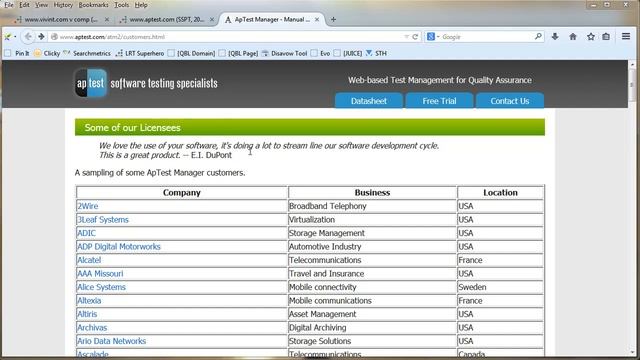The height and width of the screenshot is (360, 640).
Task: Open the 2Wire company link
Action: [88, 206]
